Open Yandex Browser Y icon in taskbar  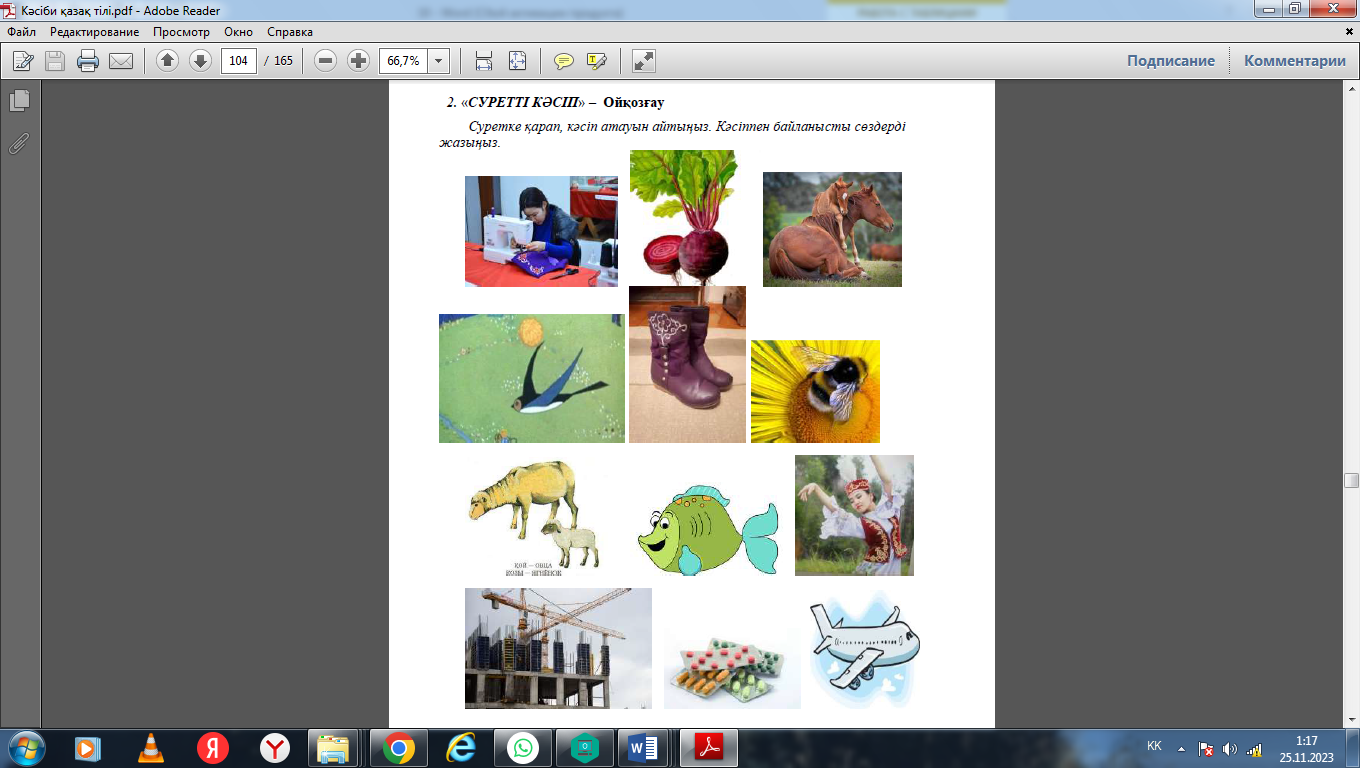[275, 748]
